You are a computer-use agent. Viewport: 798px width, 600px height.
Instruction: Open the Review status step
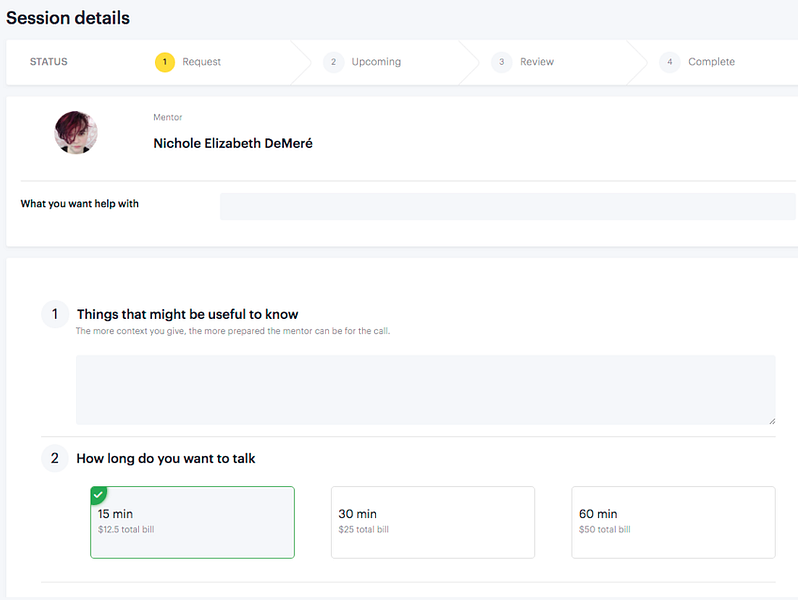(x=537, y=62)
